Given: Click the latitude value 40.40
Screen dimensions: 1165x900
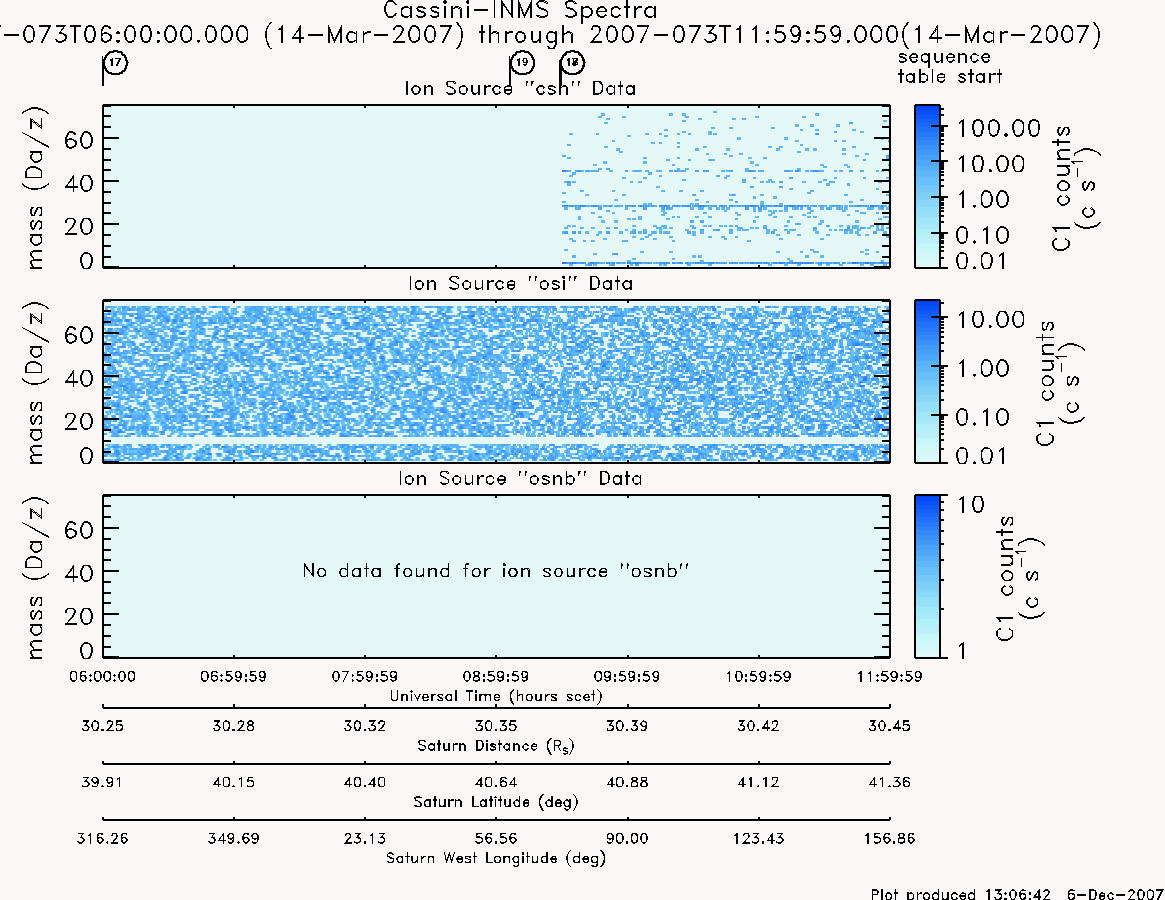Looking at the screenshot, I should tap(365, 782).
